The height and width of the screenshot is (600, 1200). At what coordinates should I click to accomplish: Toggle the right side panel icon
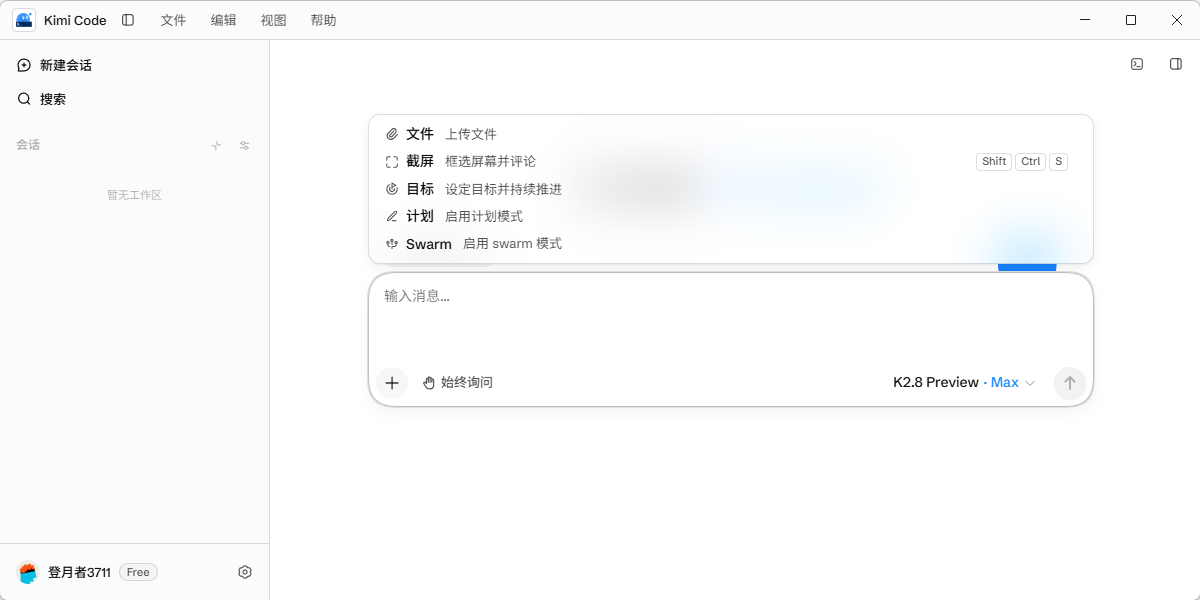tap(1176, 64)
